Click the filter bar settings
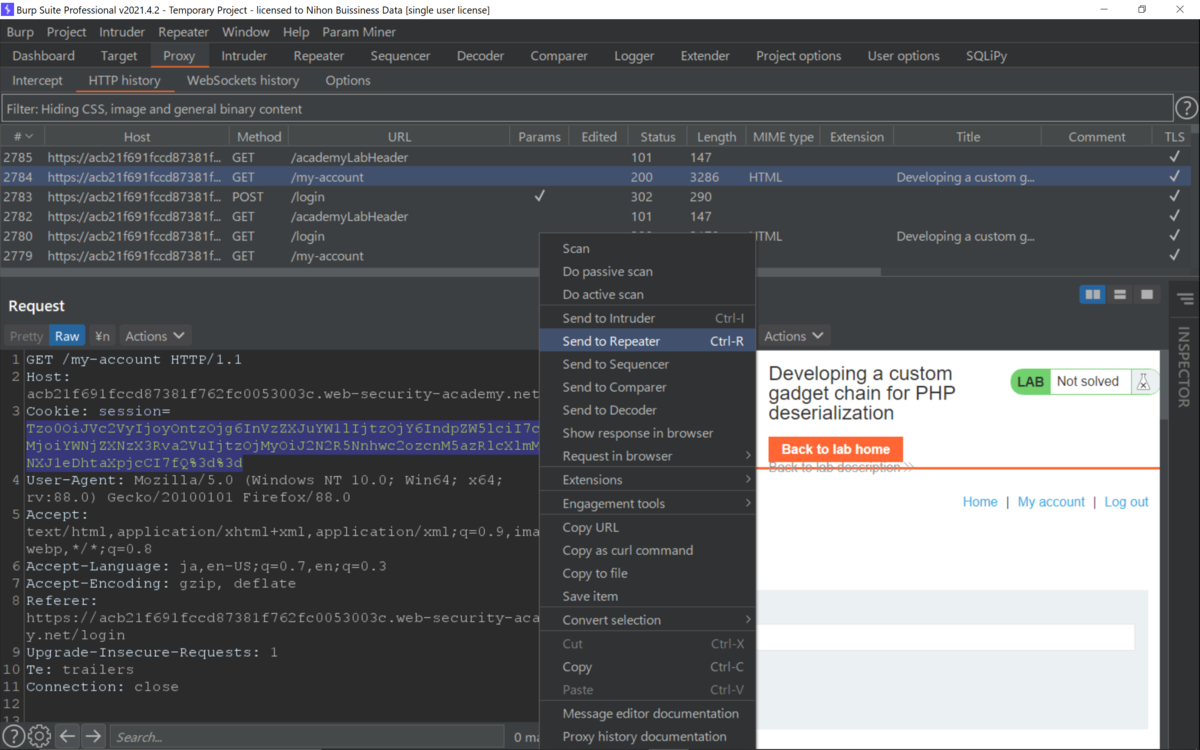The height and width of the screenshot is (750, 1200). point(587,108)
